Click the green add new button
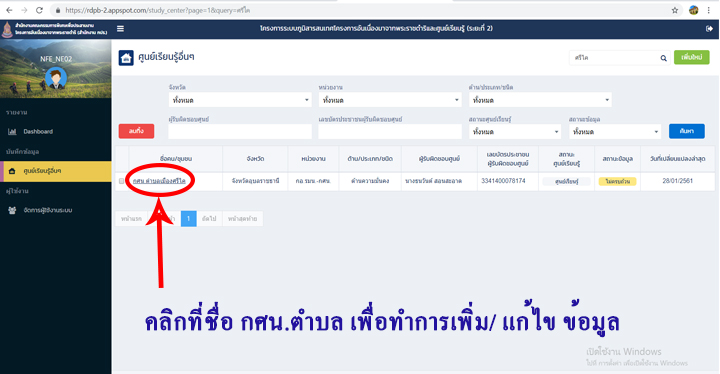Viewport: 720px width, 374px height. tap(692, 57)
